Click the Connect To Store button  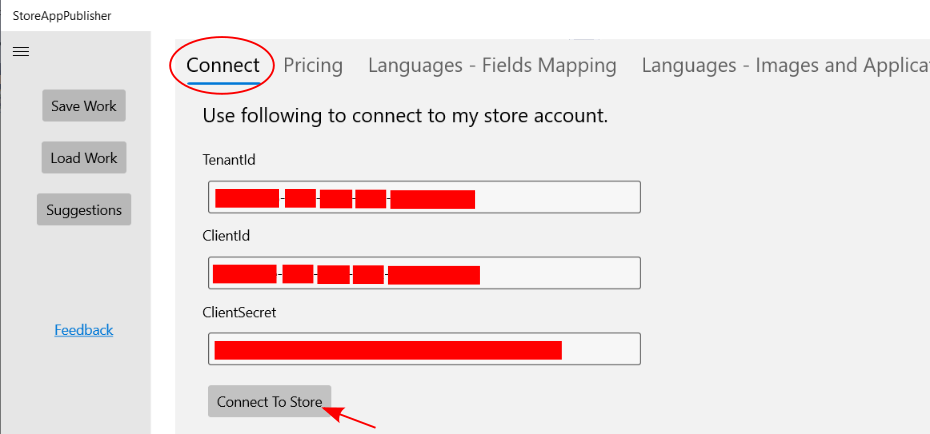[x=269, y=402]
